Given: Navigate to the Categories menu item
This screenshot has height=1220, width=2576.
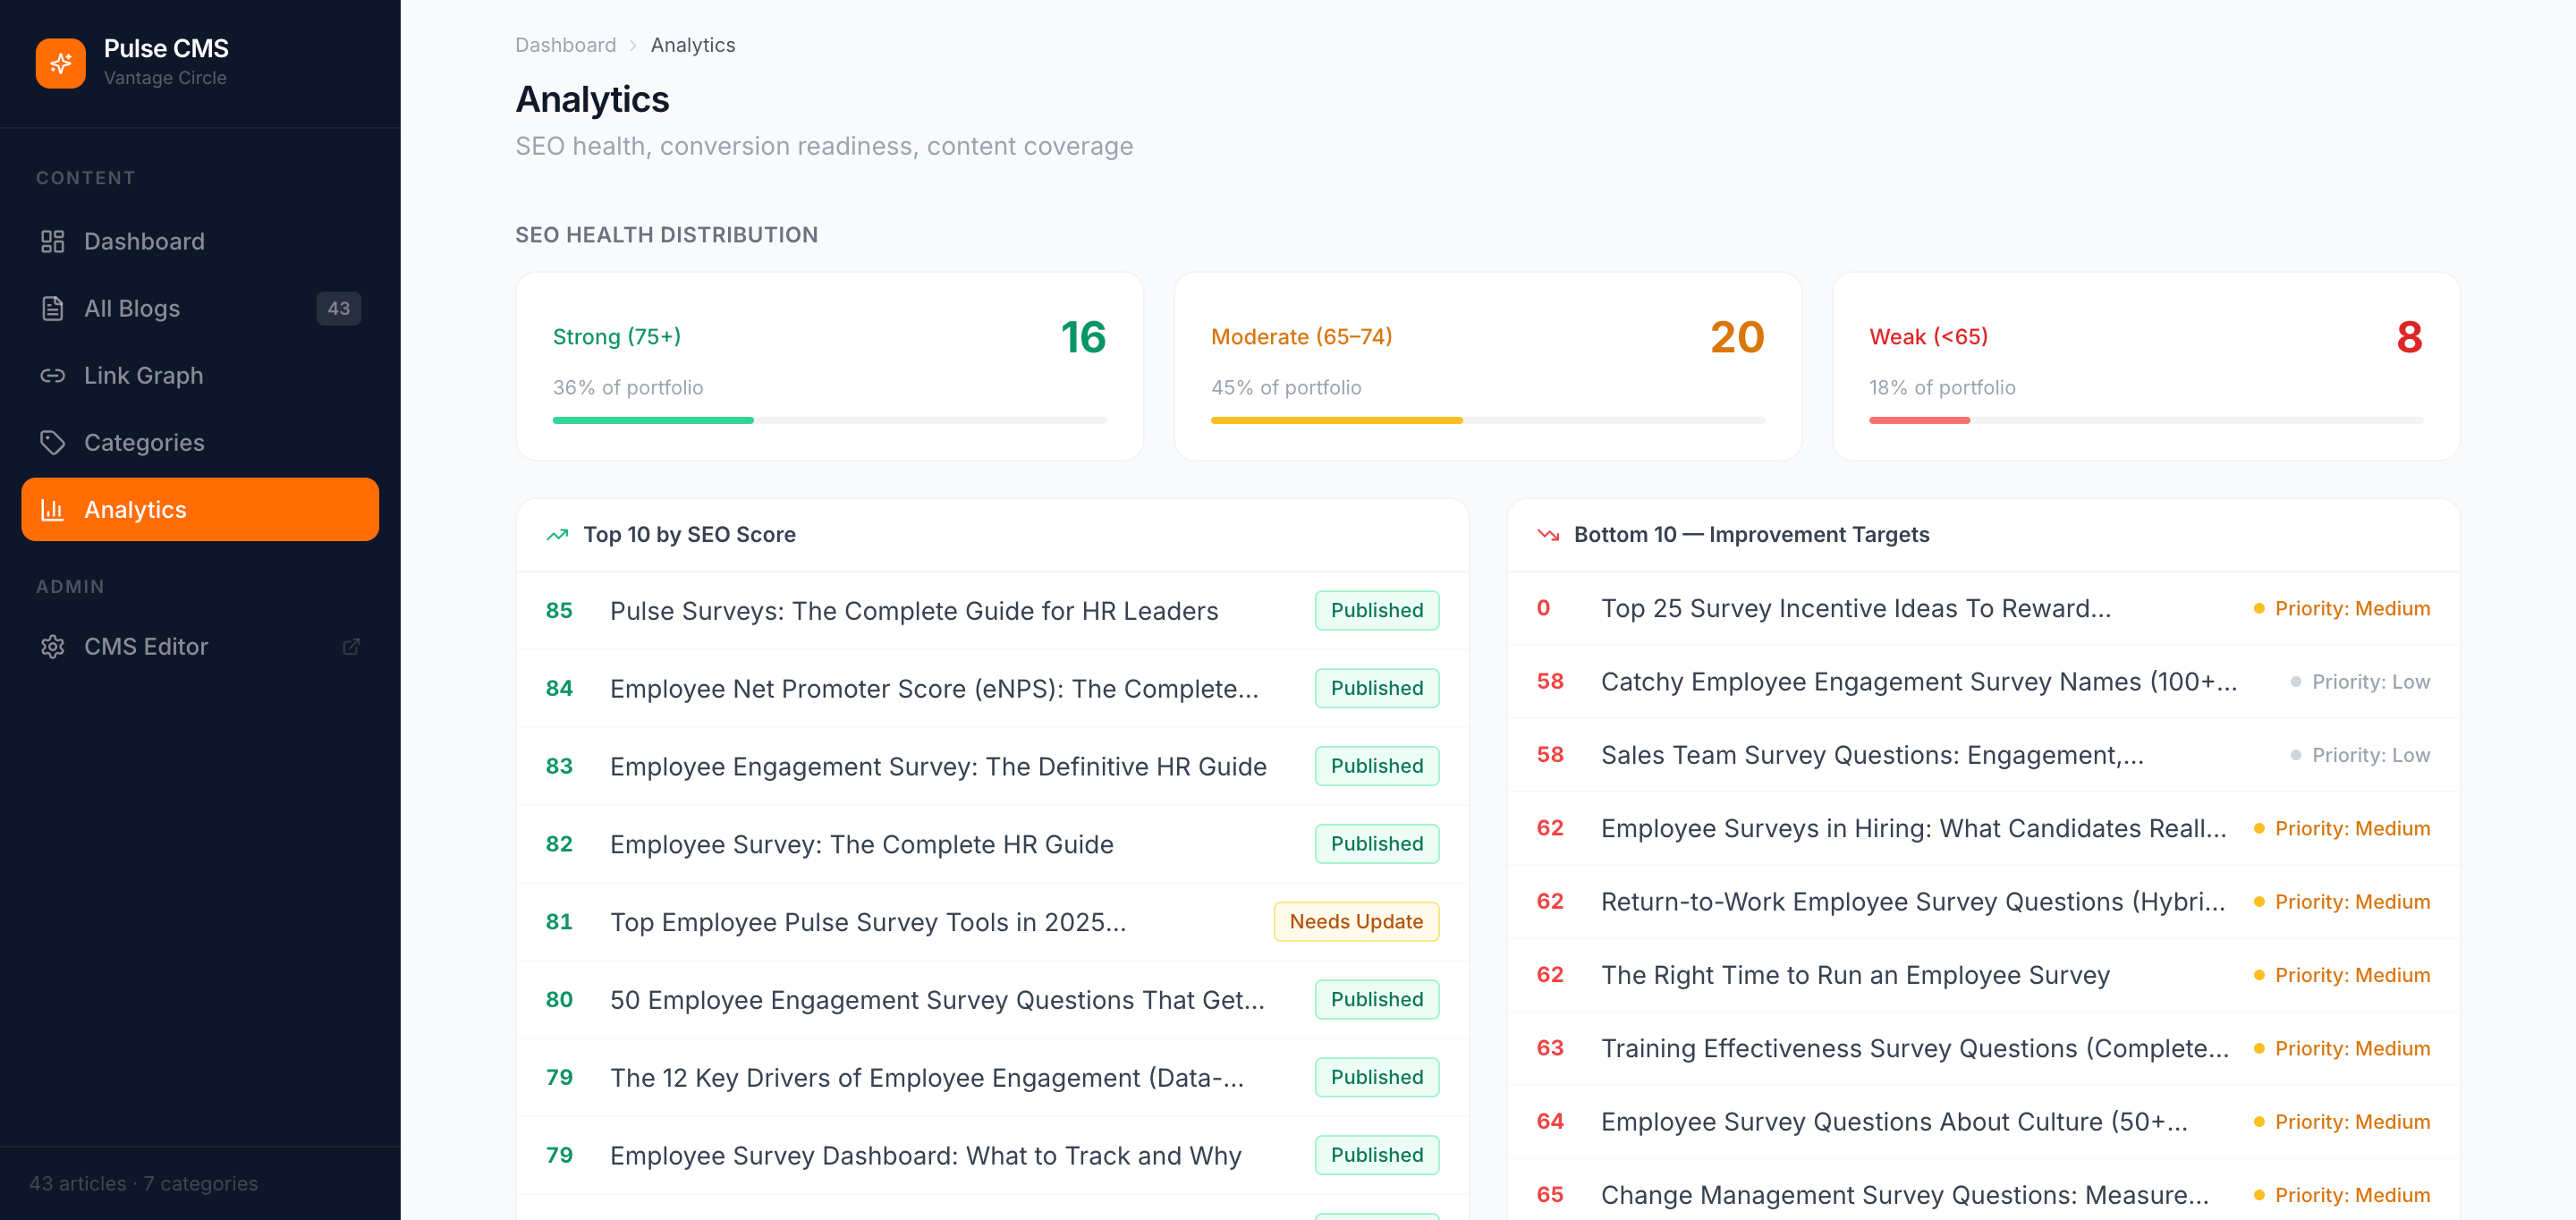Looking at the screenshot, I should (200, 442).
